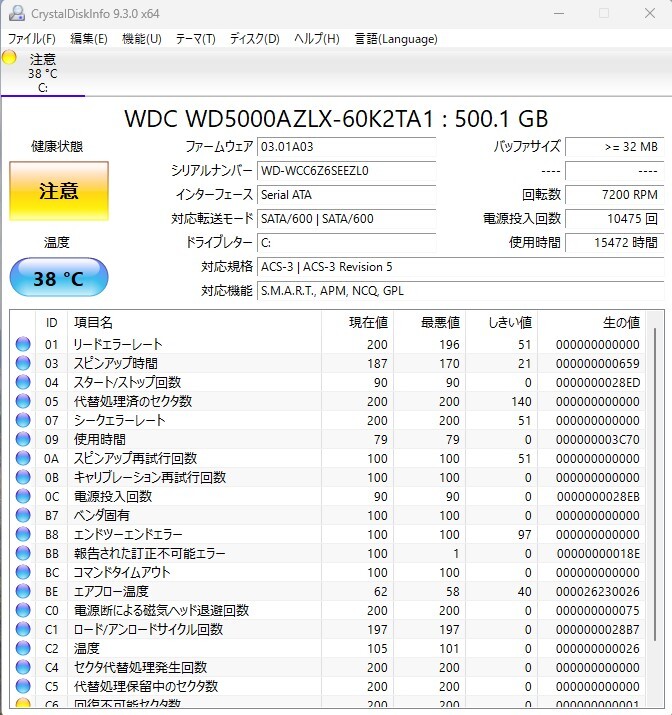The width and height of the screenshot is (672, 715).
Task: Select the C: drive tab with 注意 status
Action: (43, 73)
